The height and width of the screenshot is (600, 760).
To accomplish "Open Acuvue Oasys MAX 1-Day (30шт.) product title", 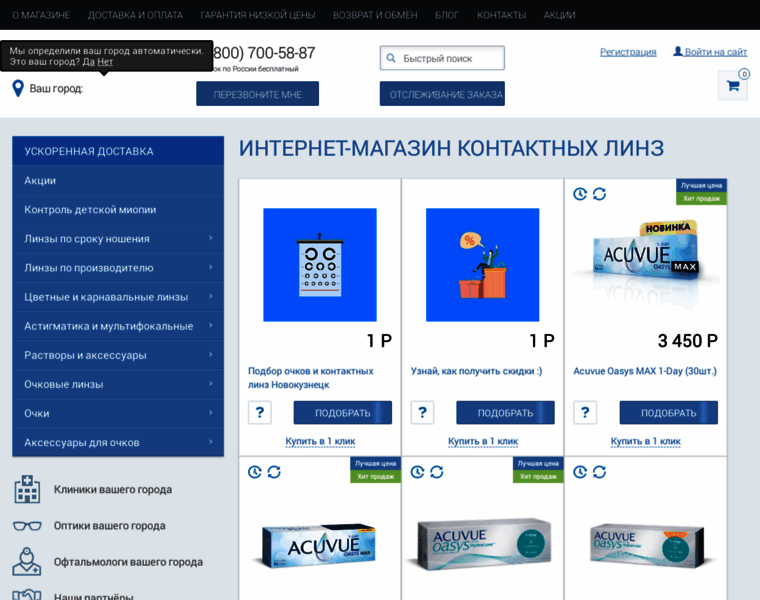I will pyautogui.click(x=645, y=371).
